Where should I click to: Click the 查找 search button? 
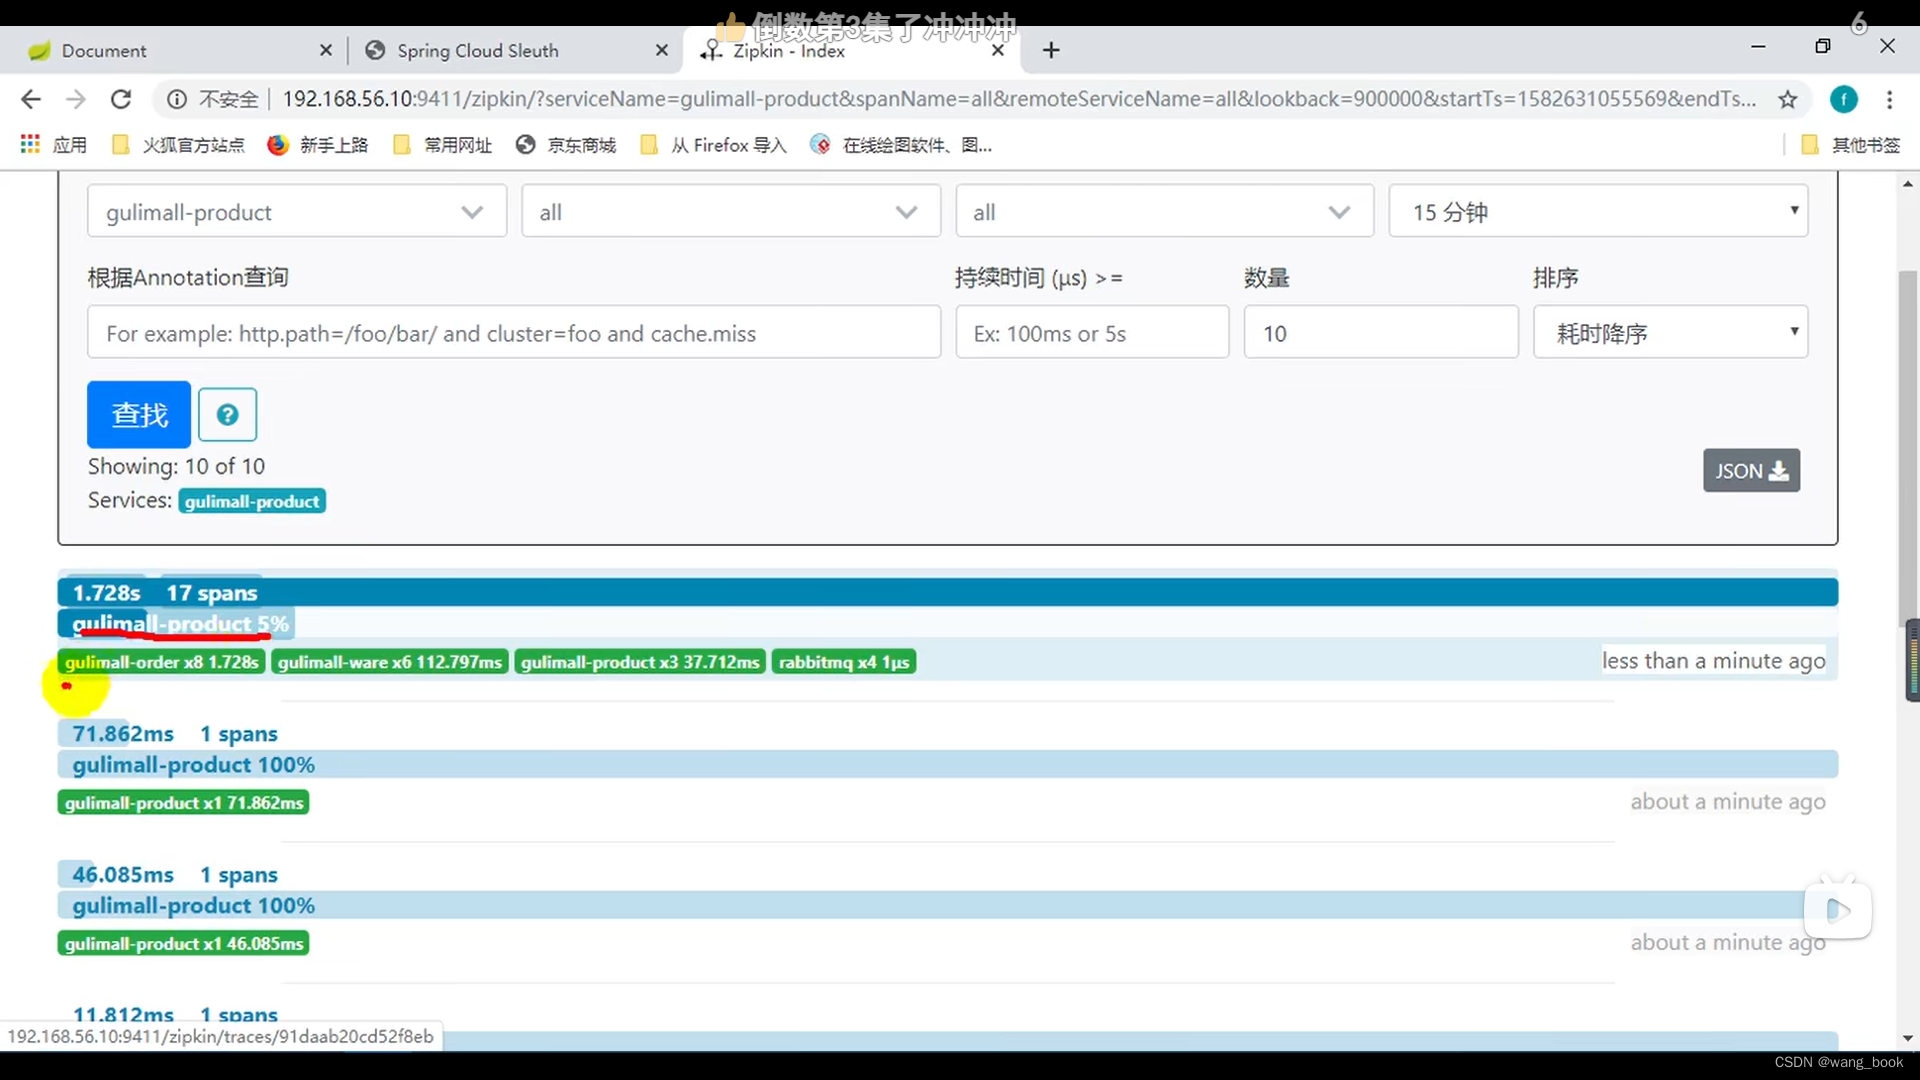click(139, 414)
